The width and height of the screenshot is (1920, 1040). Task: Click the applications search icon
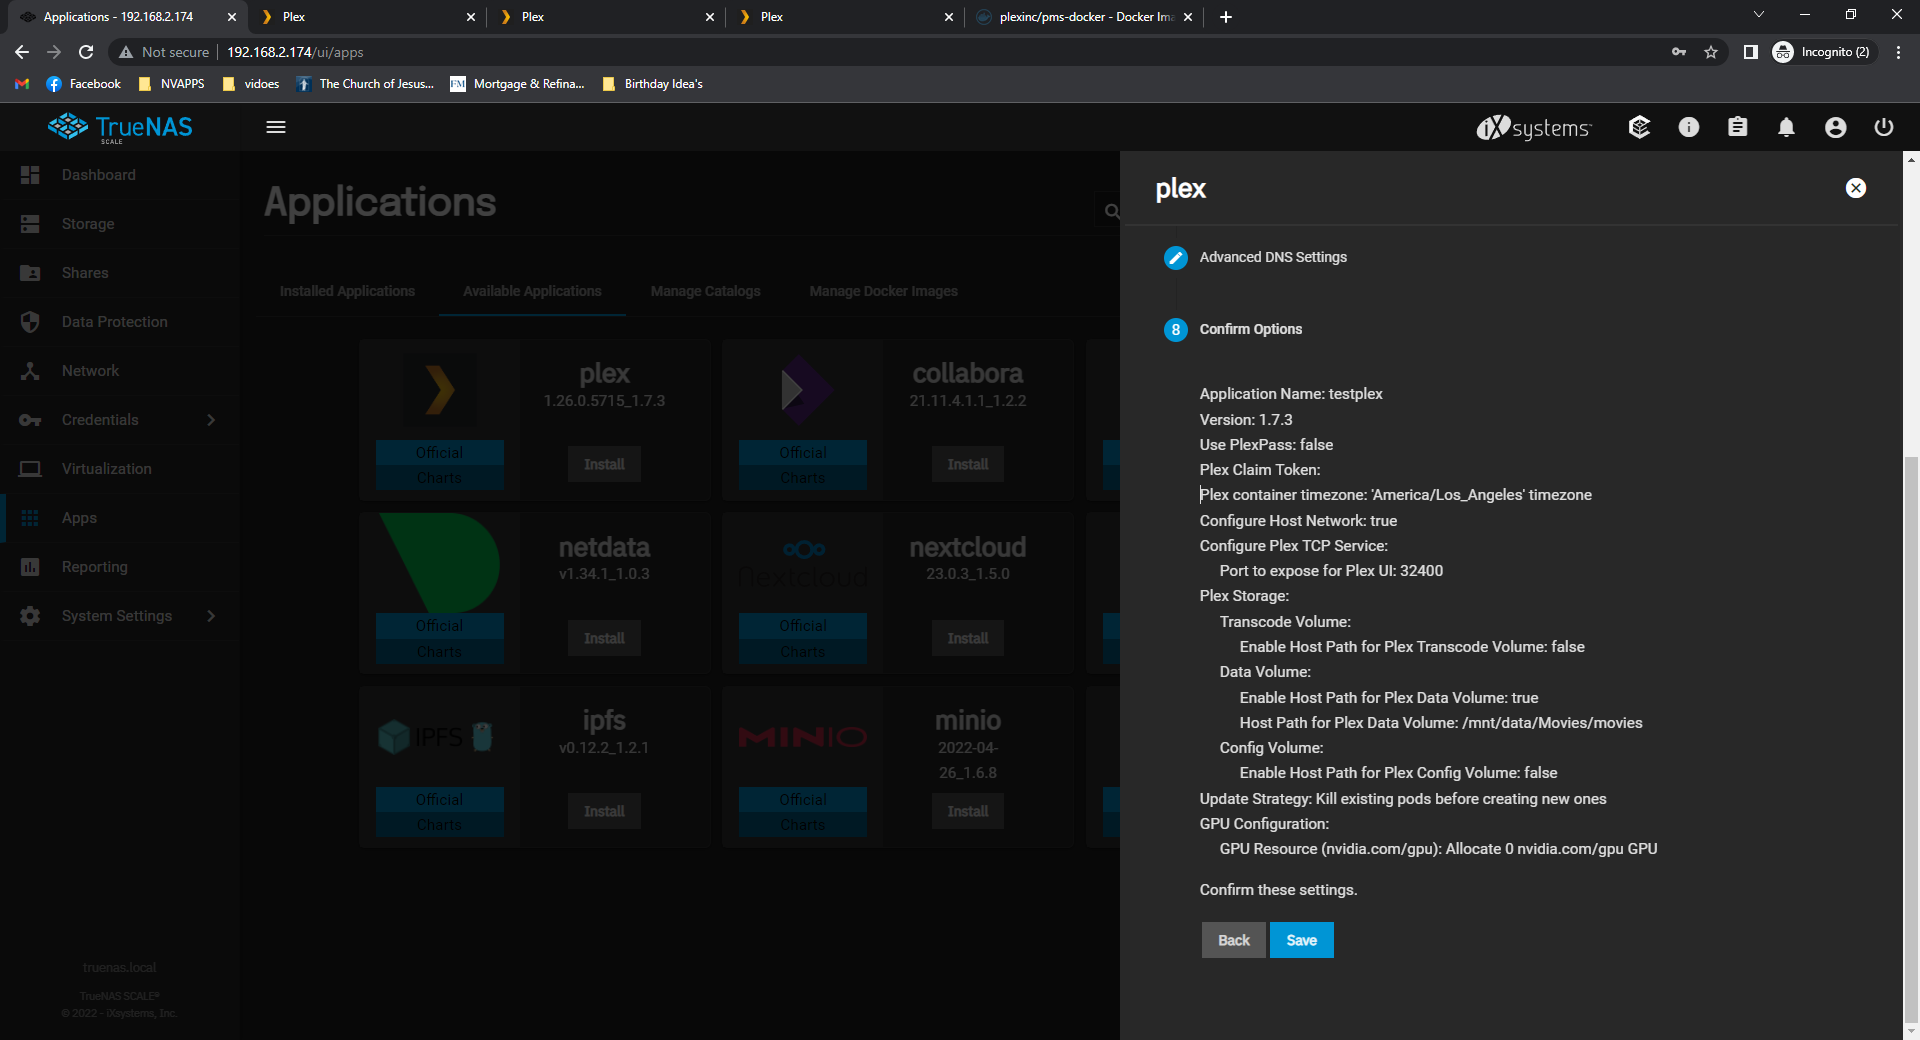(x=1111, y=211)
